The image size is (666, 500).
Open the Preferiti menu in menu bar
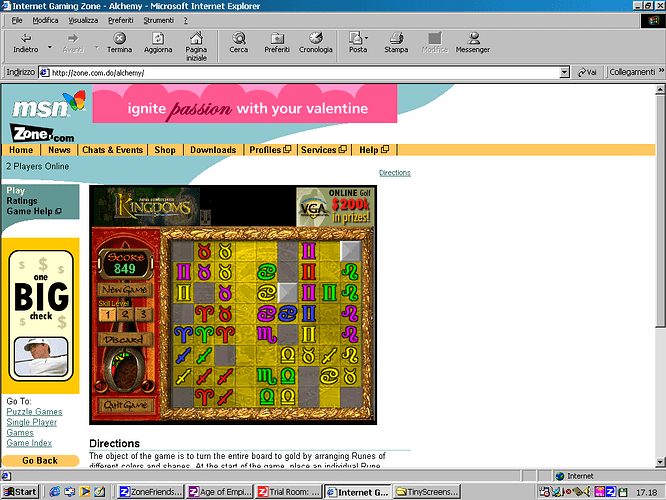tap(121, 20)
